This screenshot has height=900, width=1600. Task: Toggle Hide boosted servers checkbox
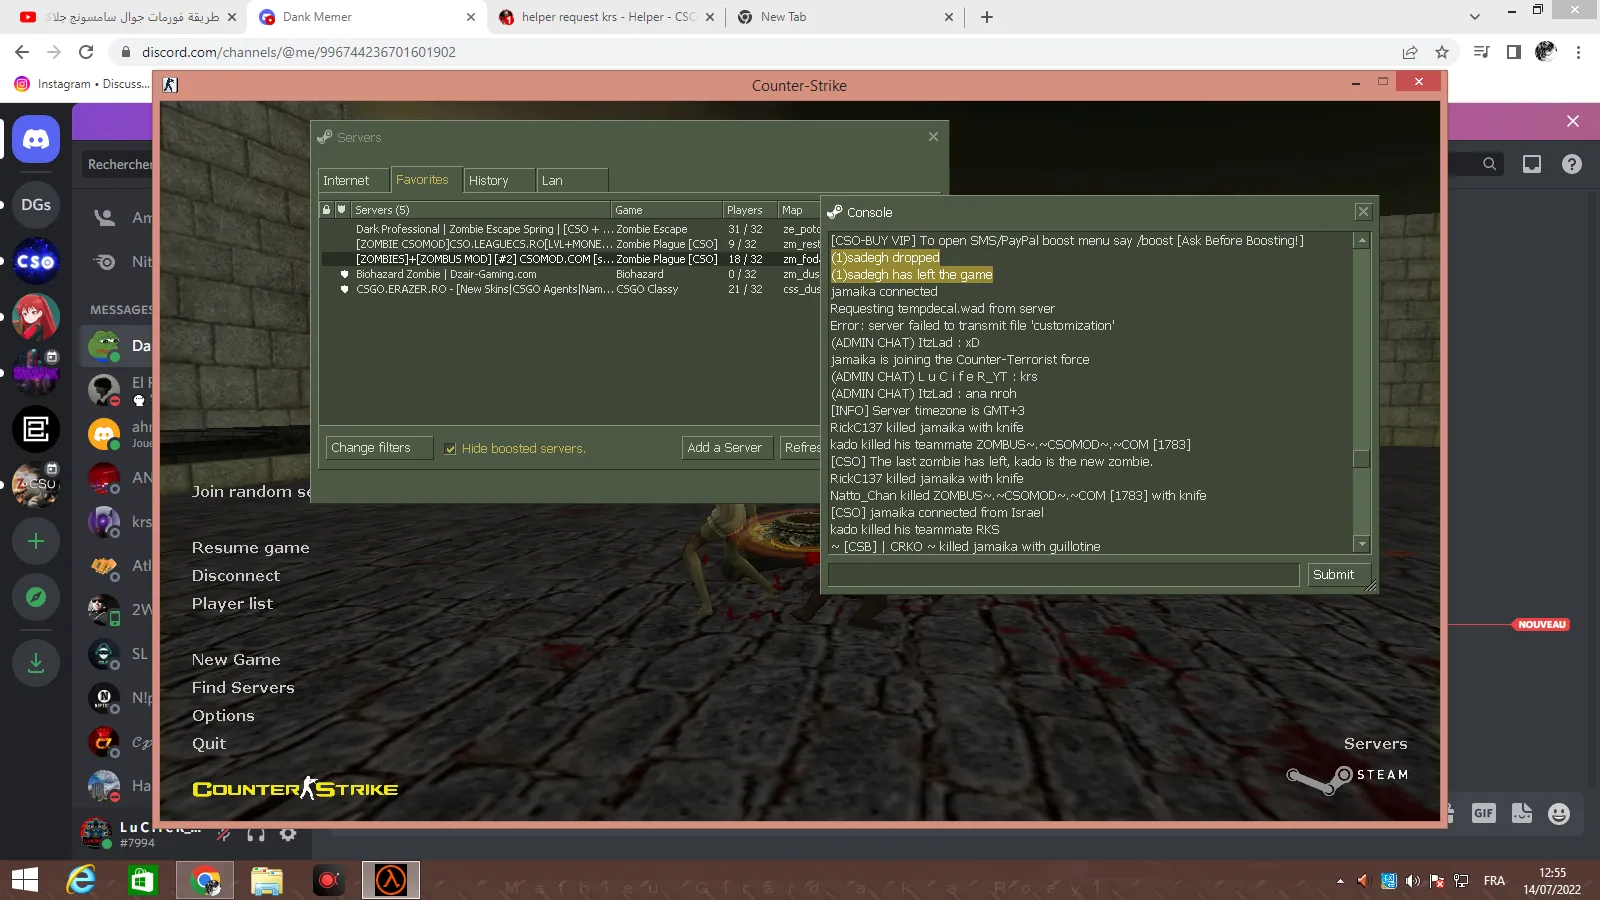450,449
